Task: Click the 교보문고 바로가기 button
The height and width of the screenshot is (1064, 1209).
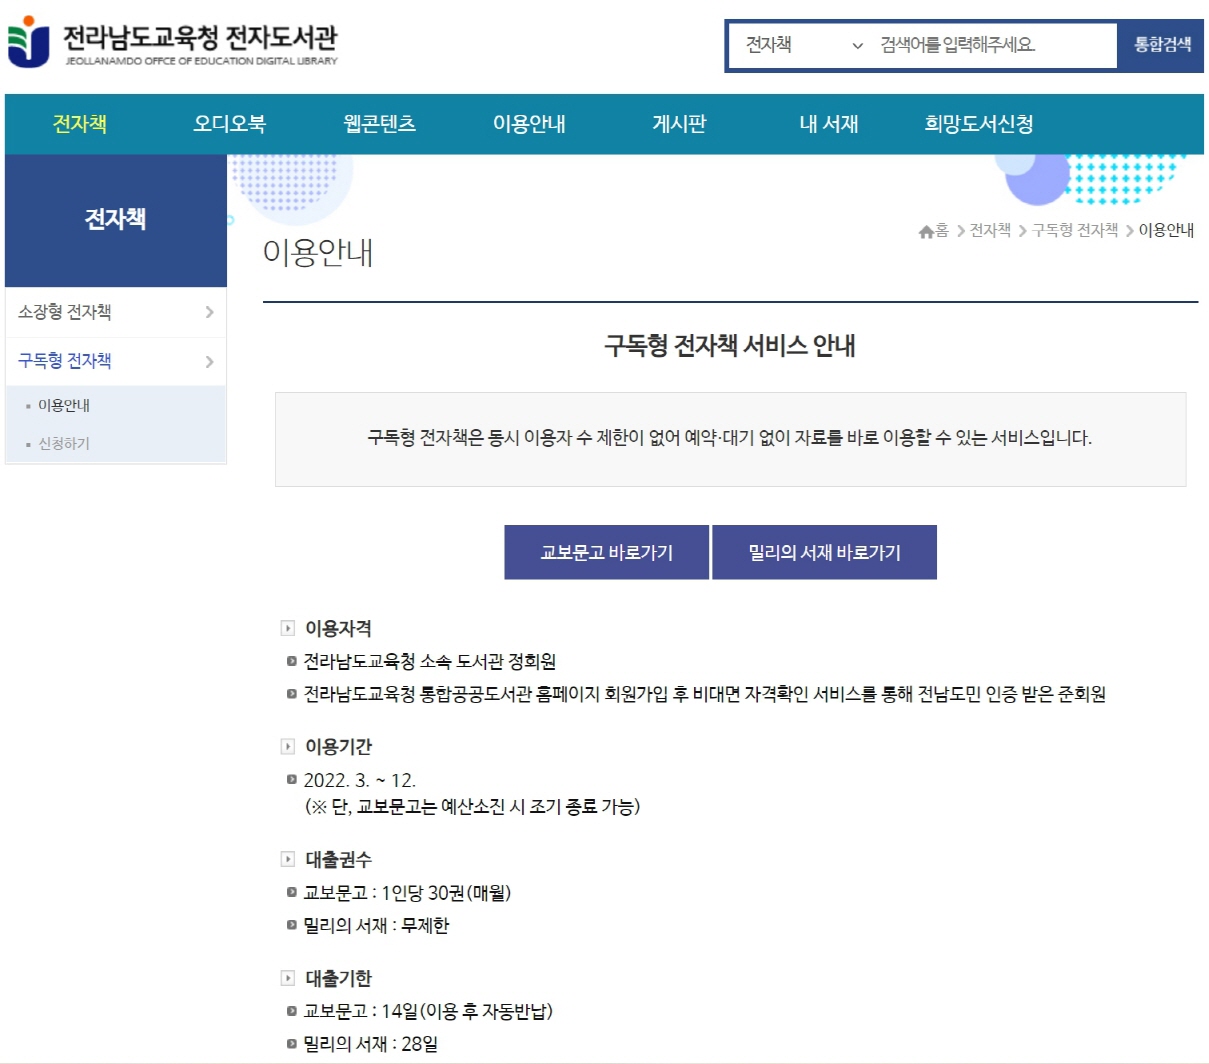Action: (606, 551)
